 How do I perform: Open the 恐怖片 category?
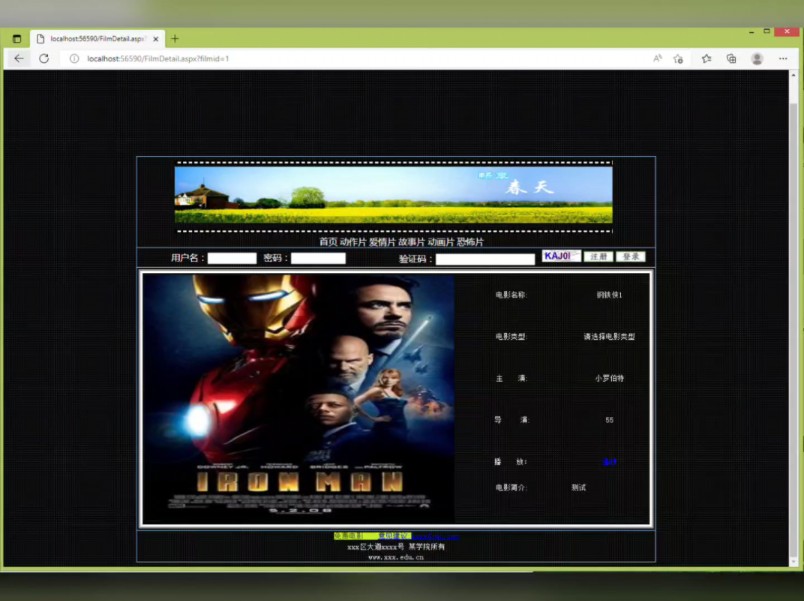(470, 242)
